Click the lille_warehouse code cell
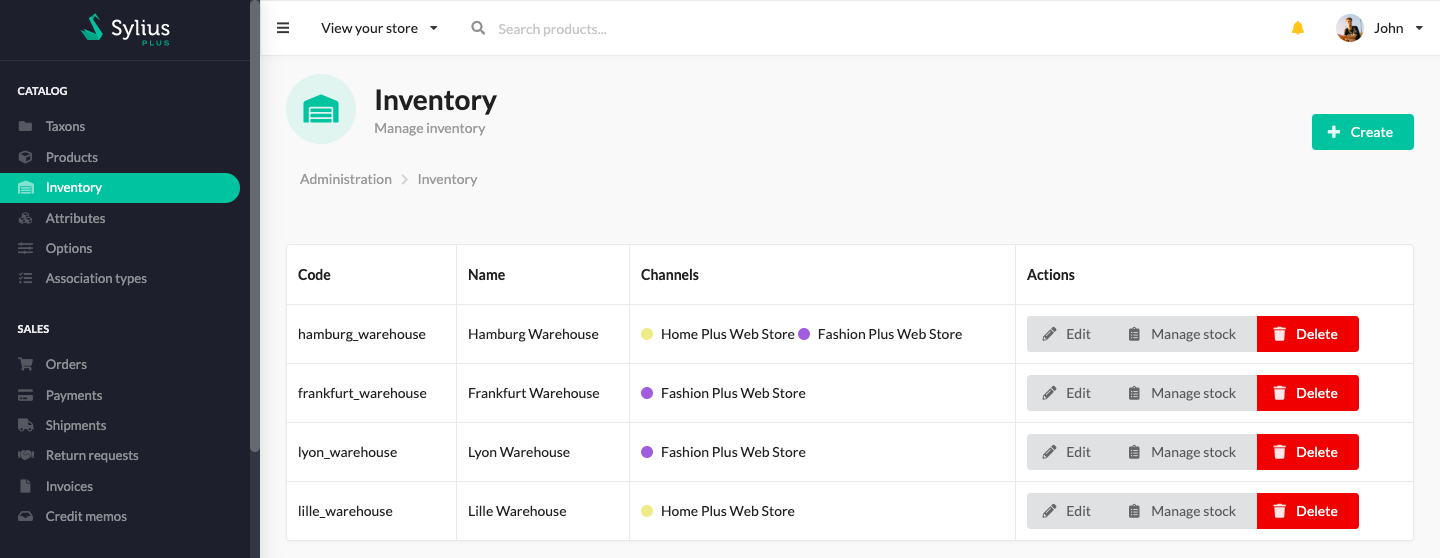The height and width of the screenshot is (558, 1440). [x=371, y=511]
